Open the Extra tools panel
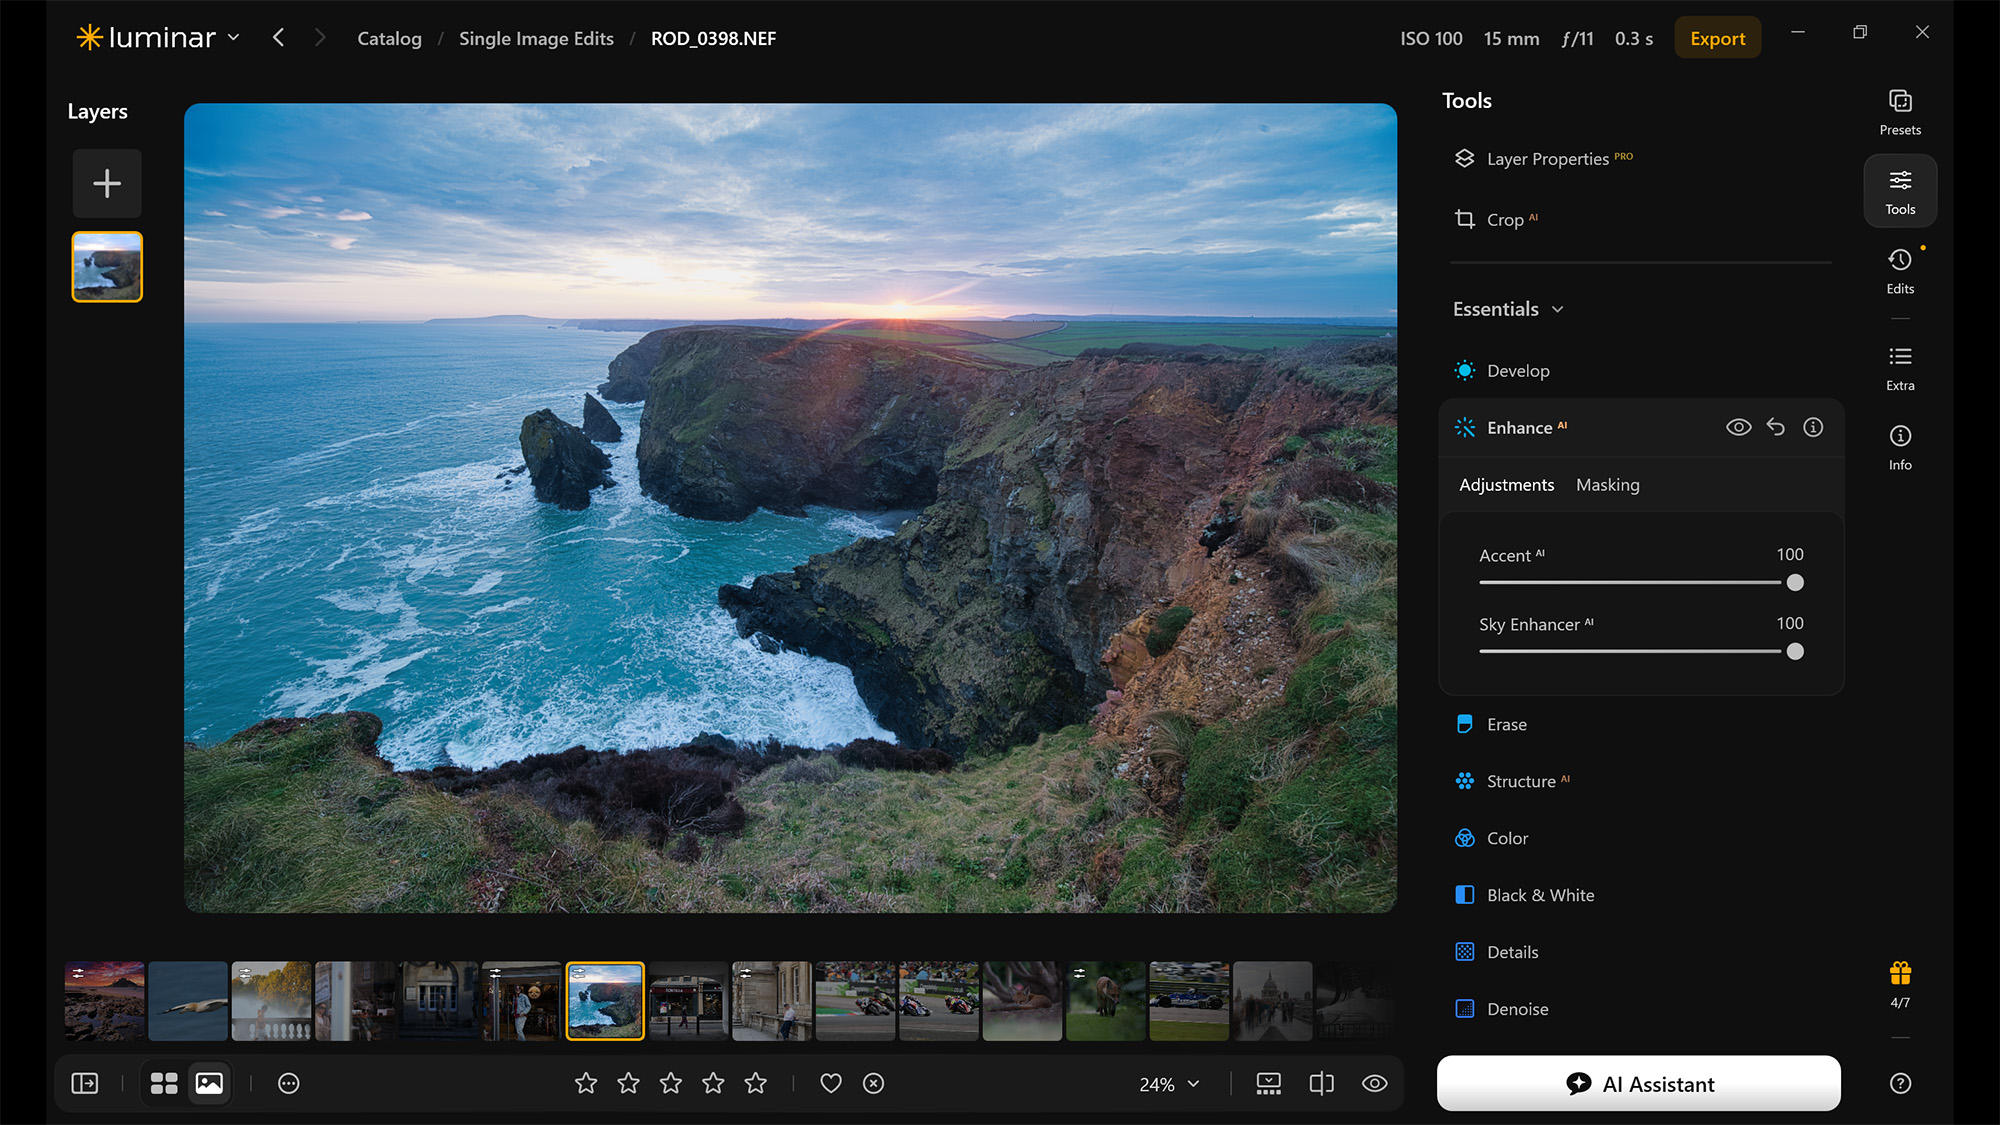Screen dimensions: 2000x1125 1900,368
